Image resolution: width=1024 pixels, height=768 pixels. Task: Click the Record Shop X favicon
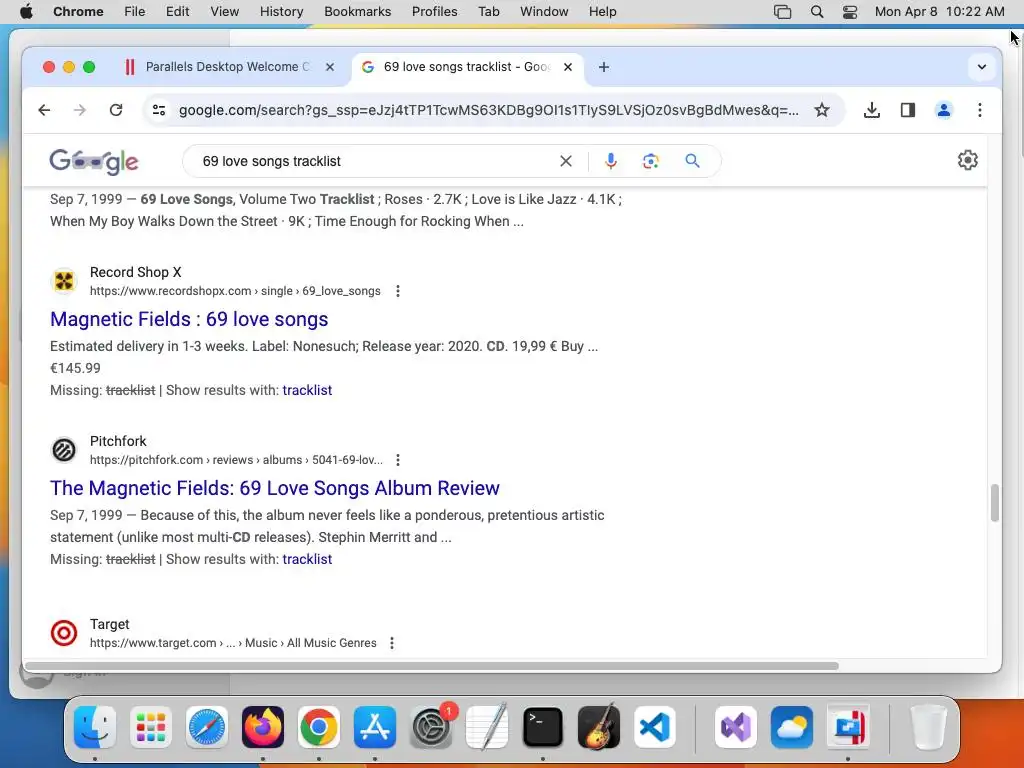64,281
